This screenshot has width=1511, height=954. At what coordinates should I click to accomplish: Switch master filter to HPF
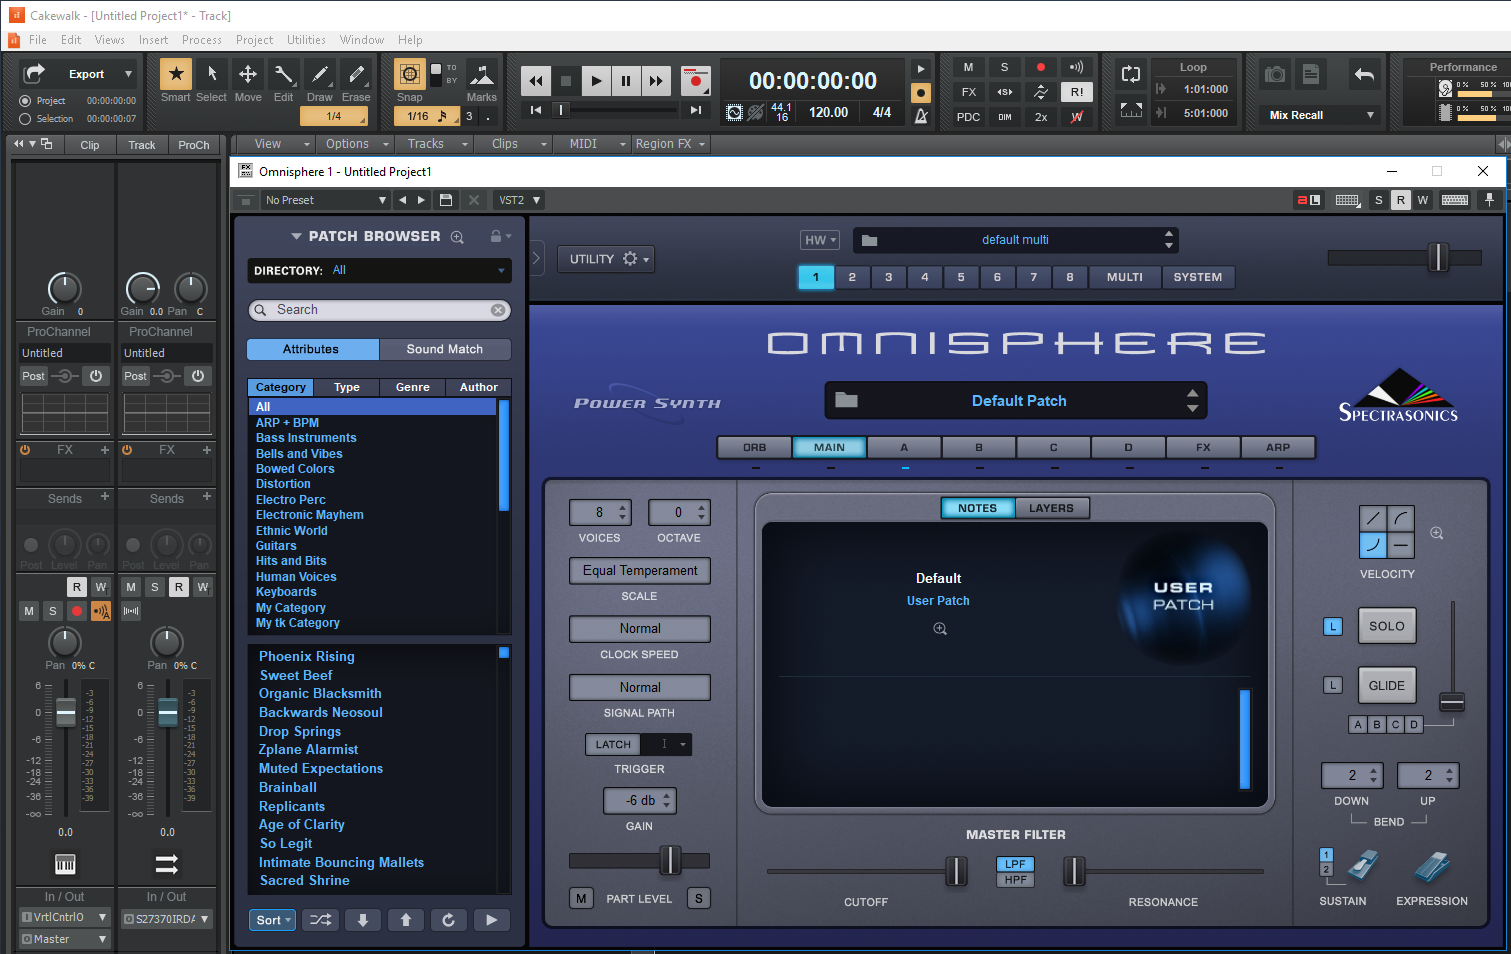1015,880
